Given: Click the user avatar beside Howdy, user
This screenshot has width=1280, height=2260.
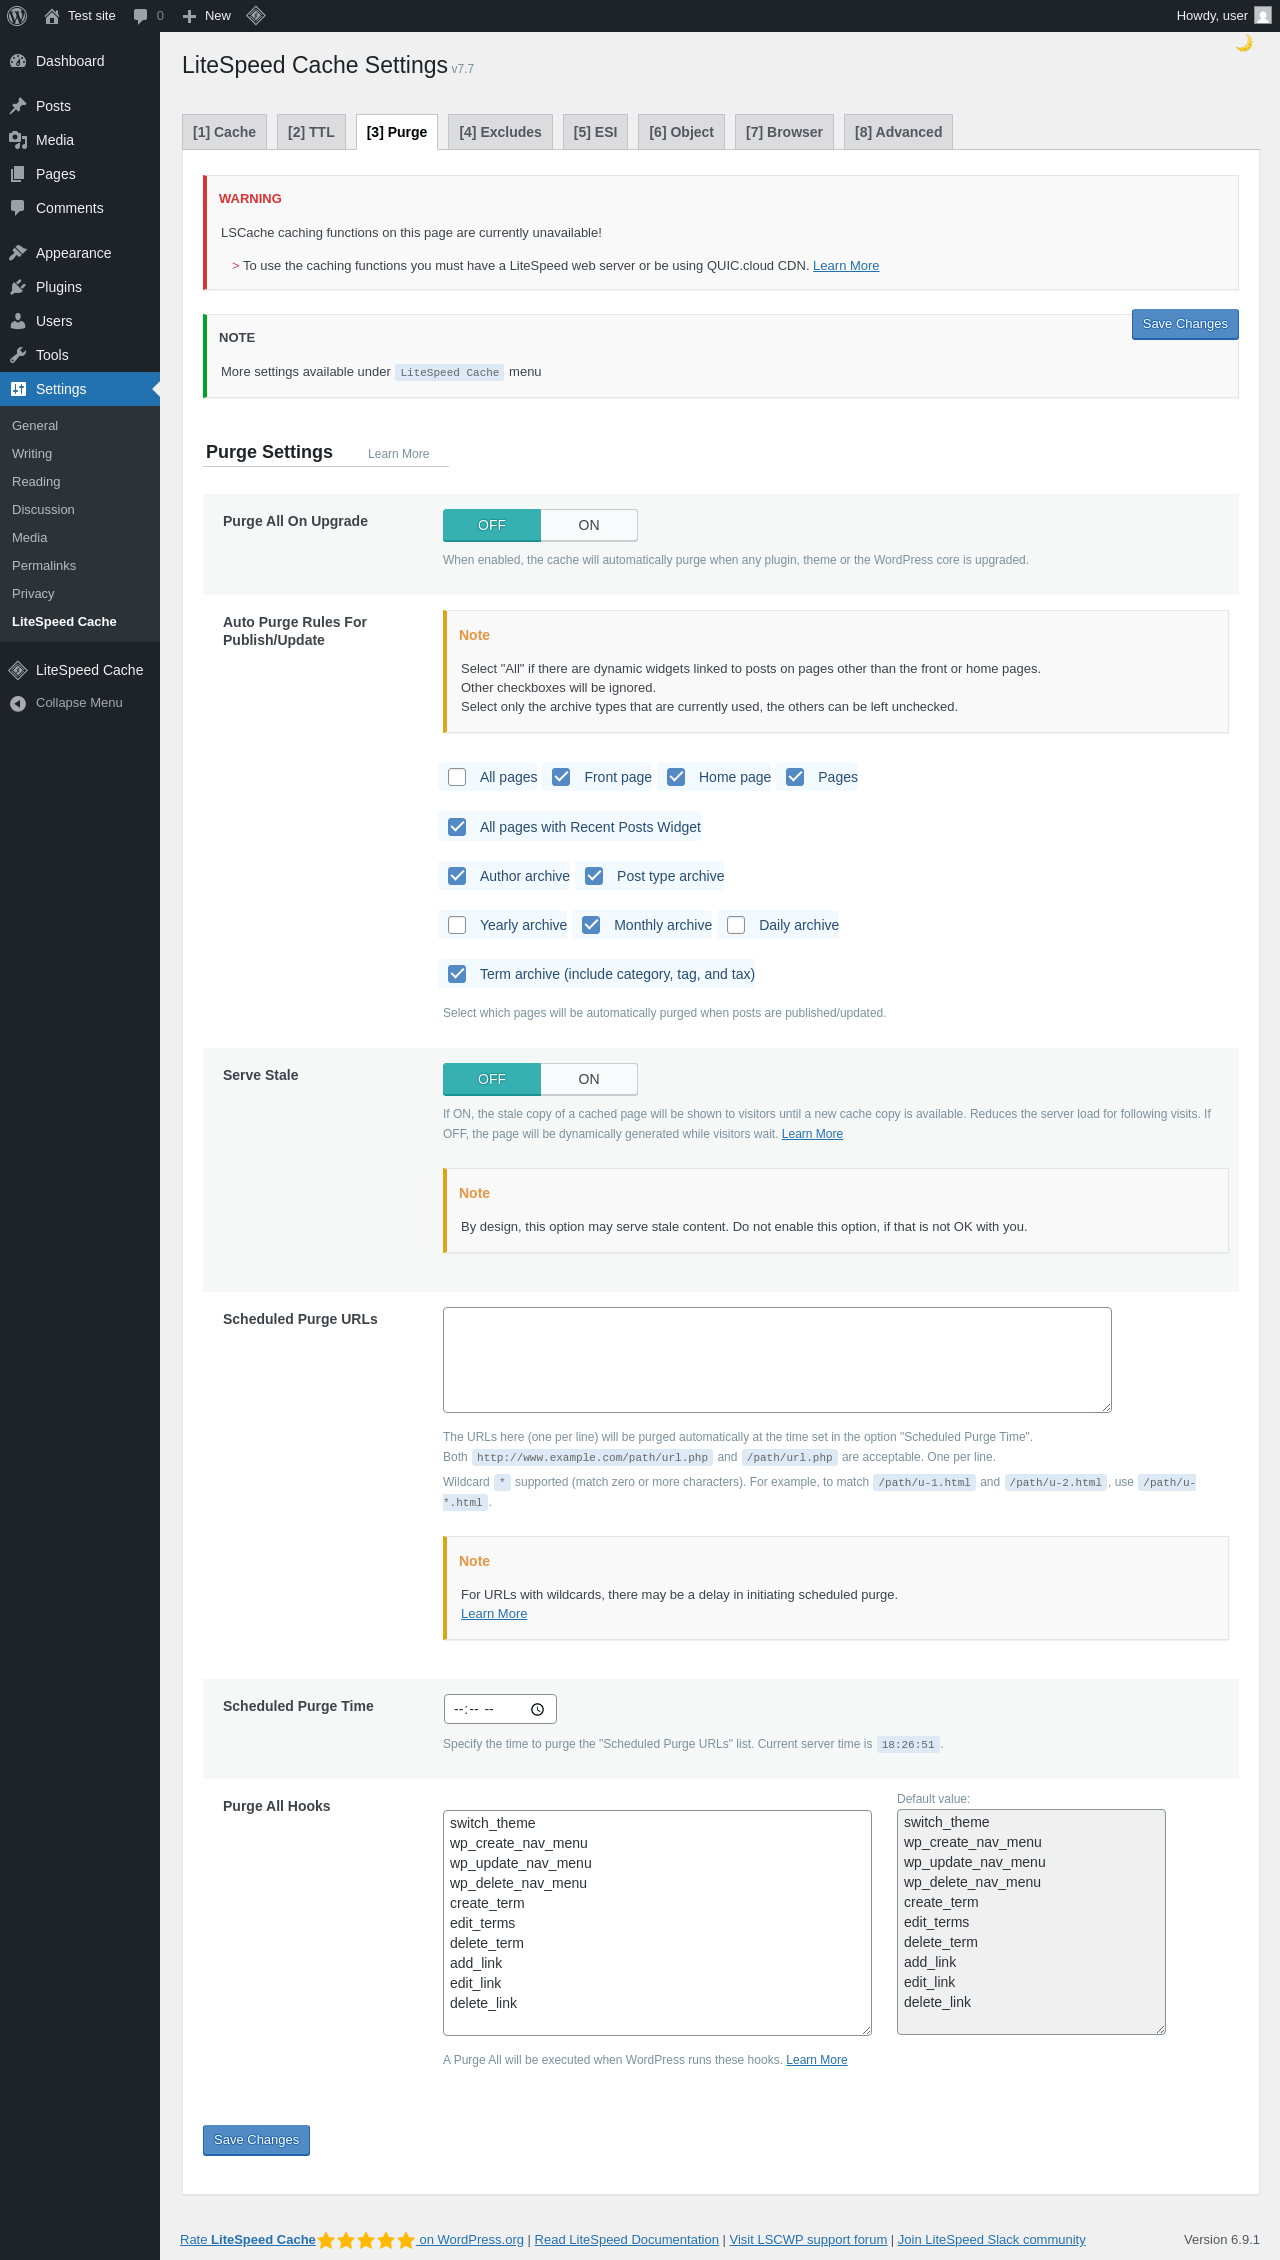Looking at the screenshot, I should [1263, 15].
